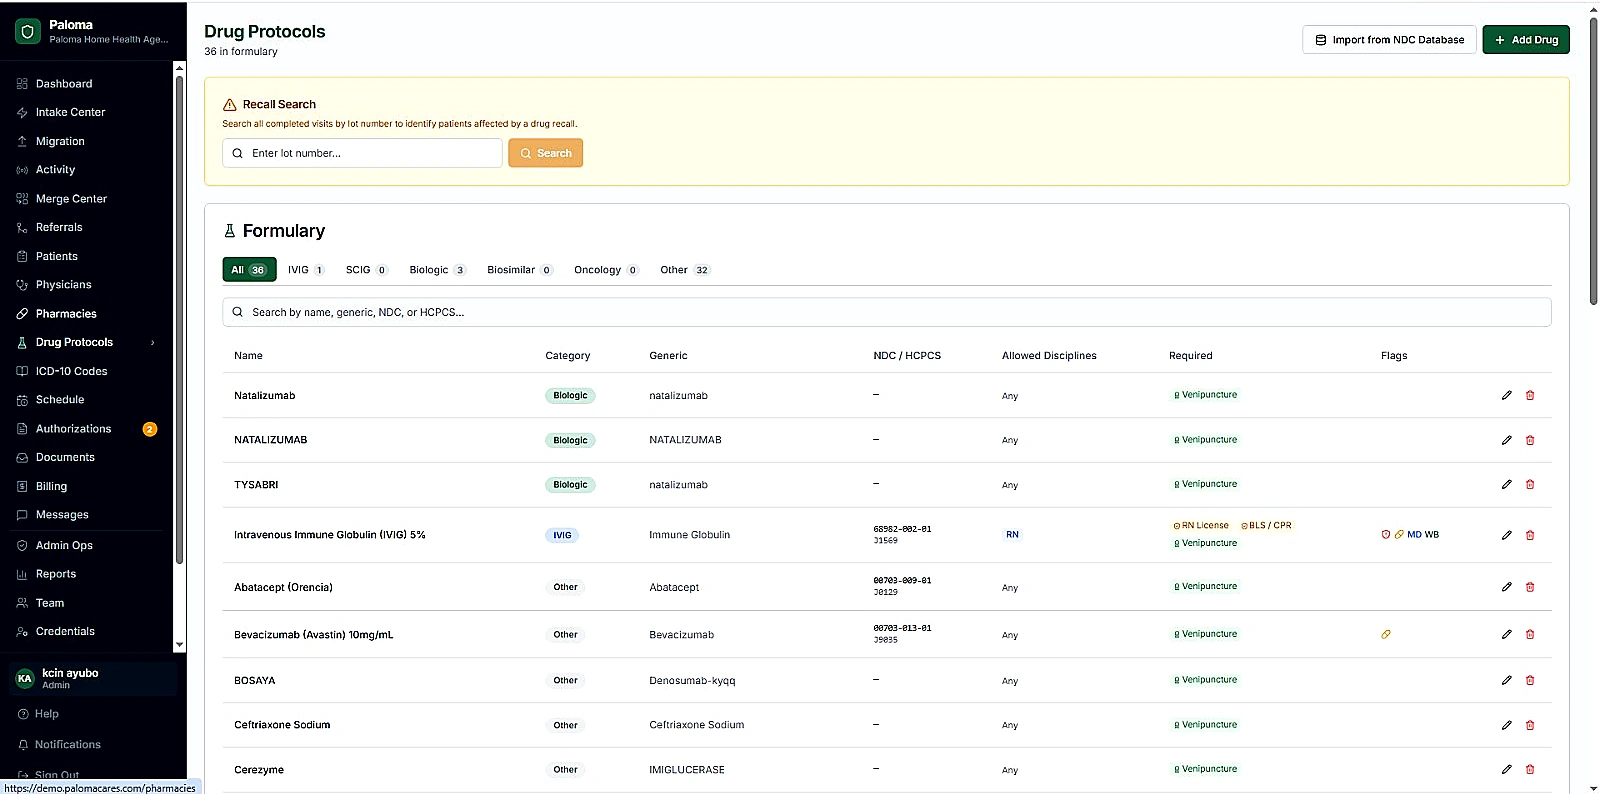This screenshot has width=1600, height=794.
Task: Open the Migration page
Action: [60, 141]
